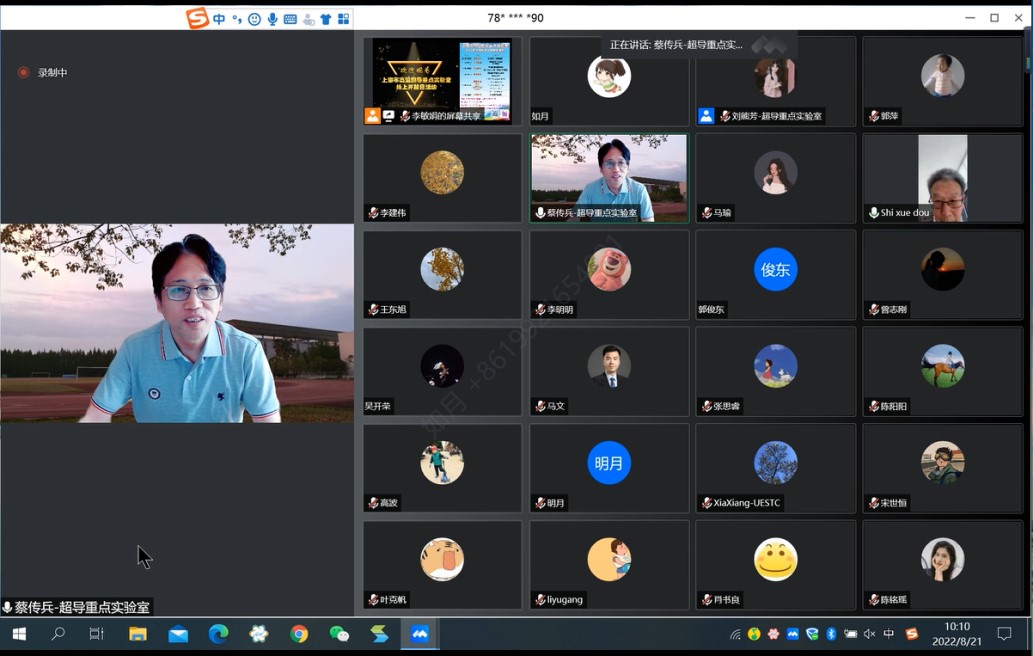Start voice input using the Sogou microphone icon

272,19
